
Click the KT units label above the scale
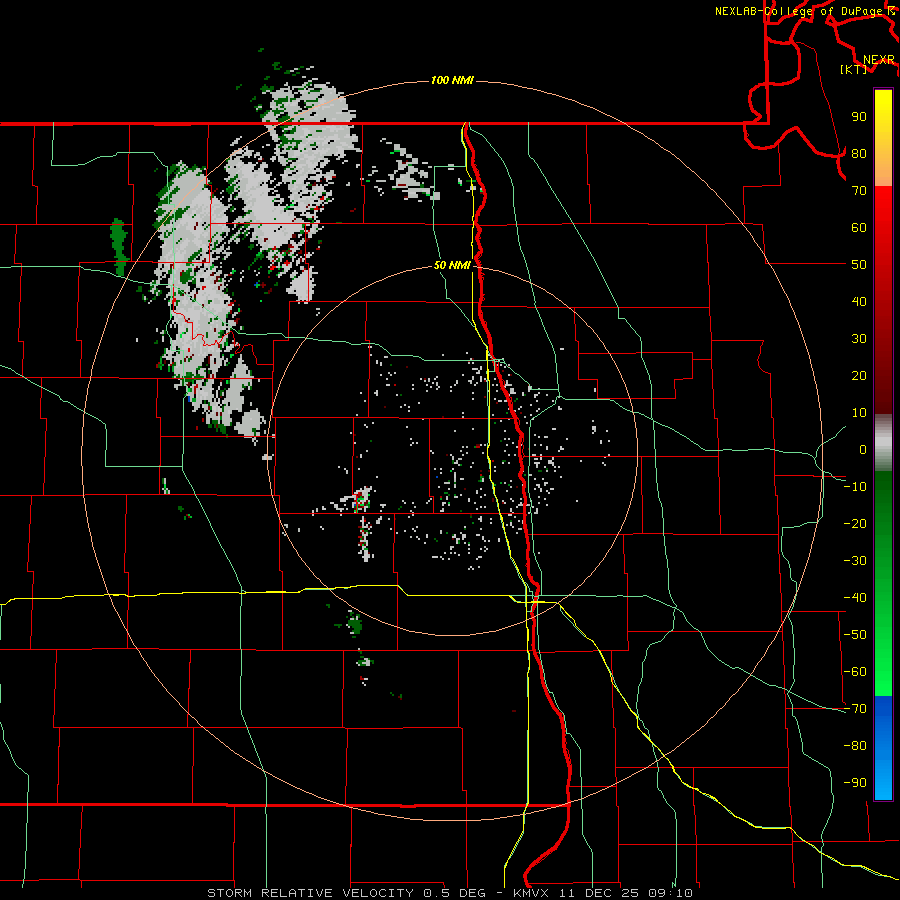(853, 69)
